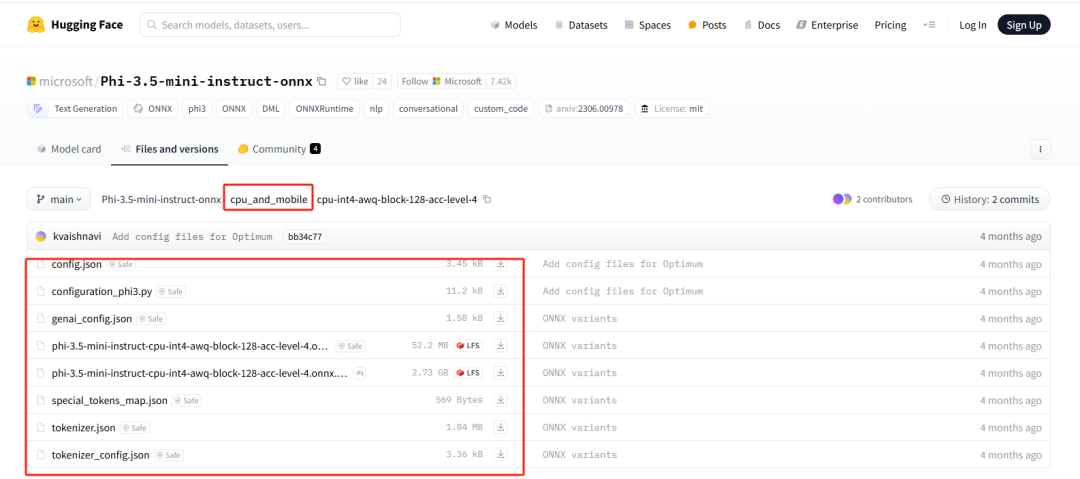Expand the more navigation menu icon
The width and height of the screenshot is (1080, 479).
click(929, 25)
